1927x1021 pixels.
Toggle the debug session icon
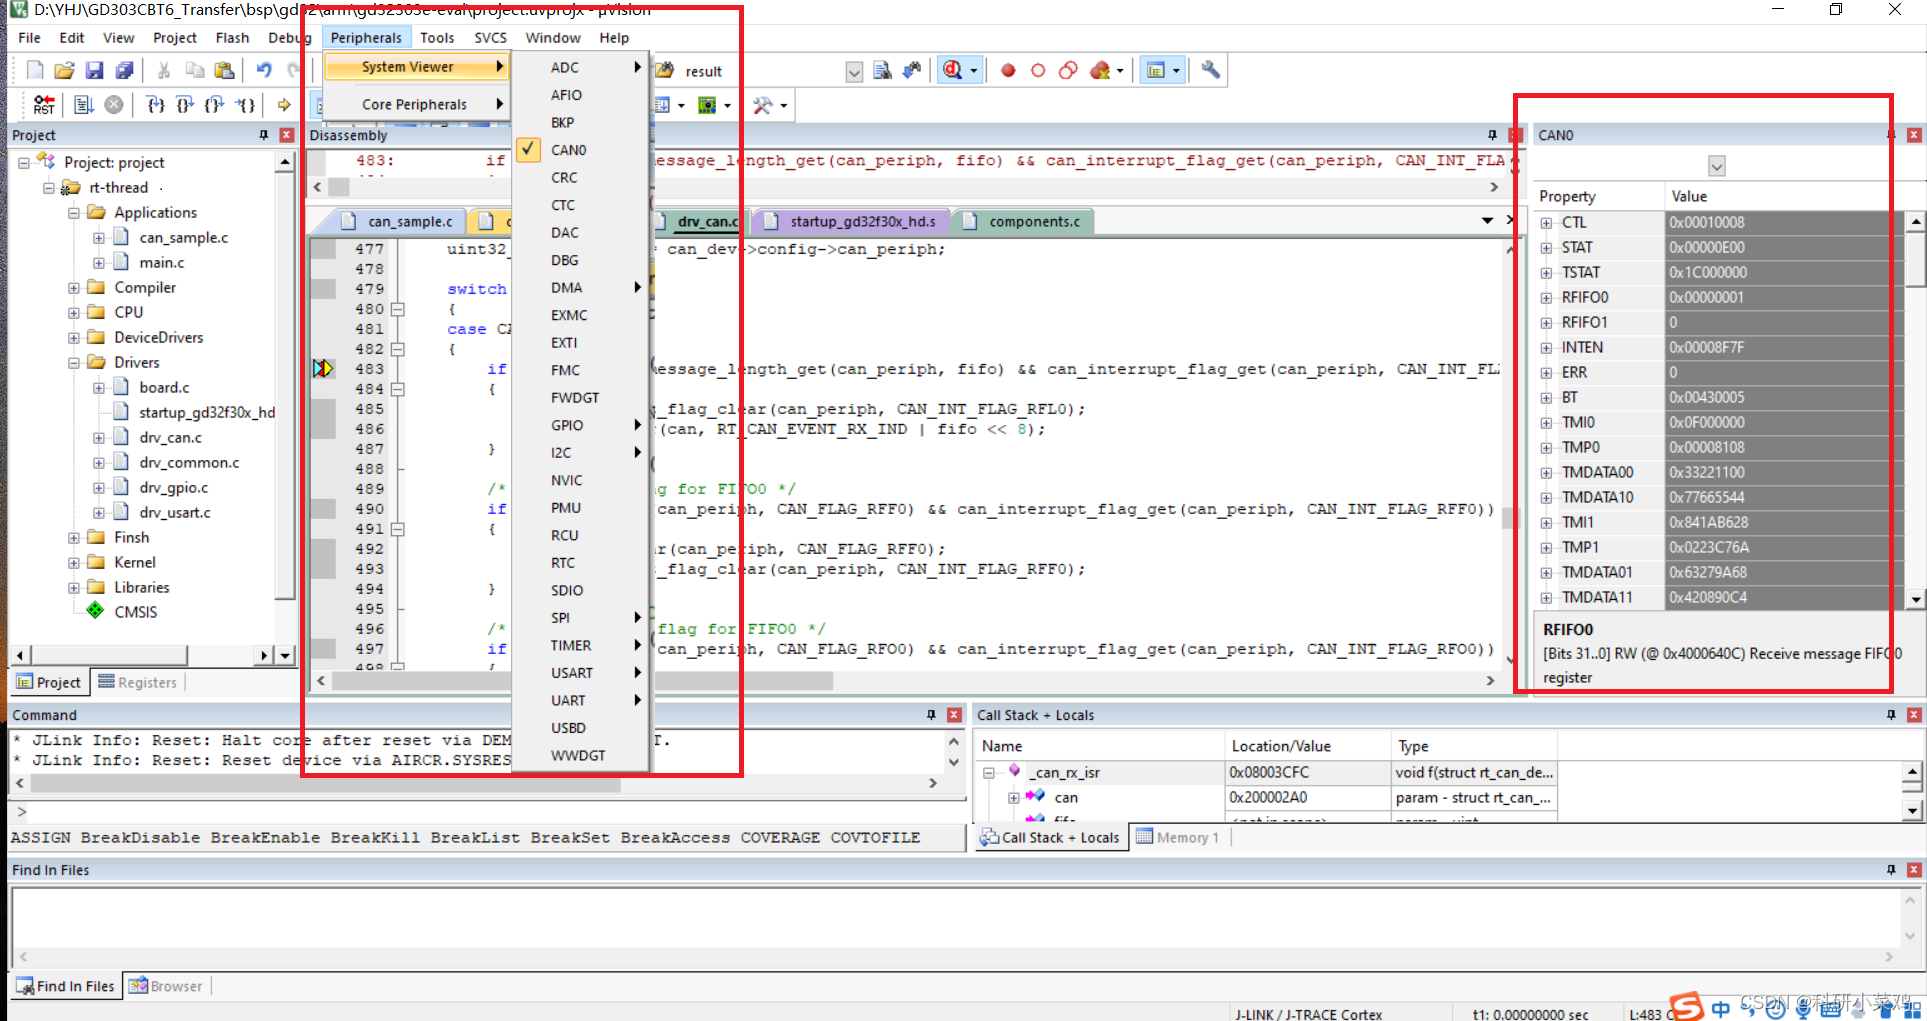point(953,70)
